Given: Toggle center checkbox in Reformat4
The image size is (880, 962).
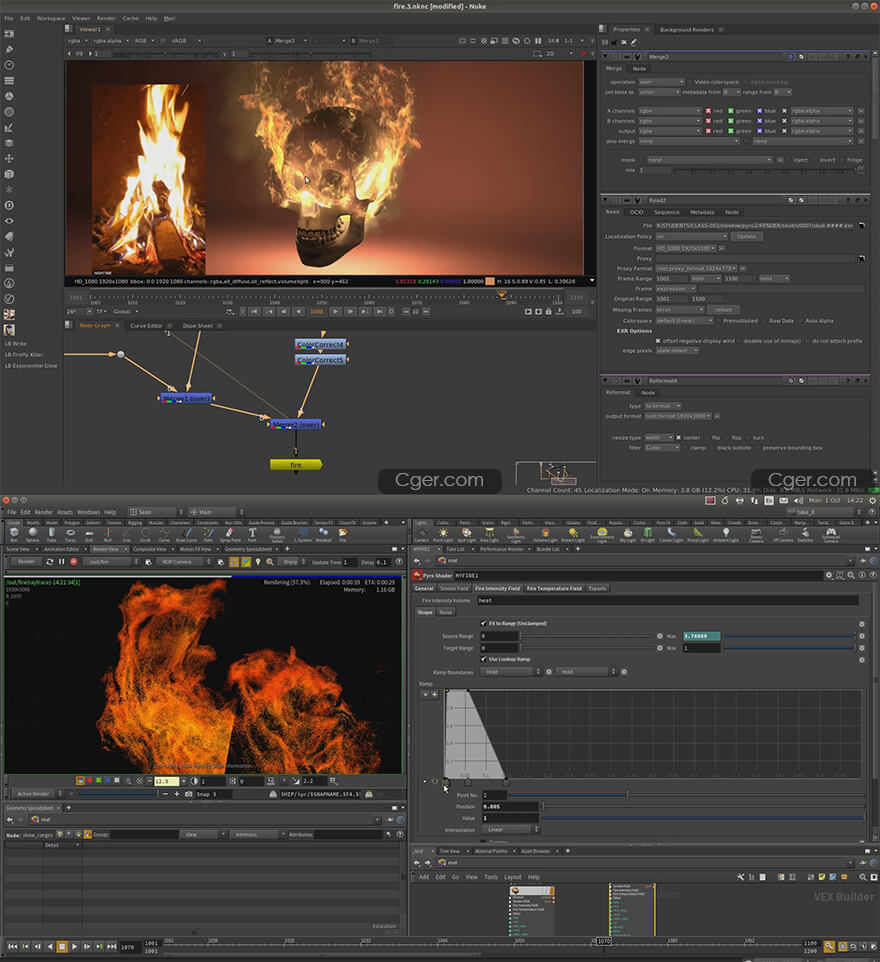Looking at the screenshot, I should (x=678, y=438).
